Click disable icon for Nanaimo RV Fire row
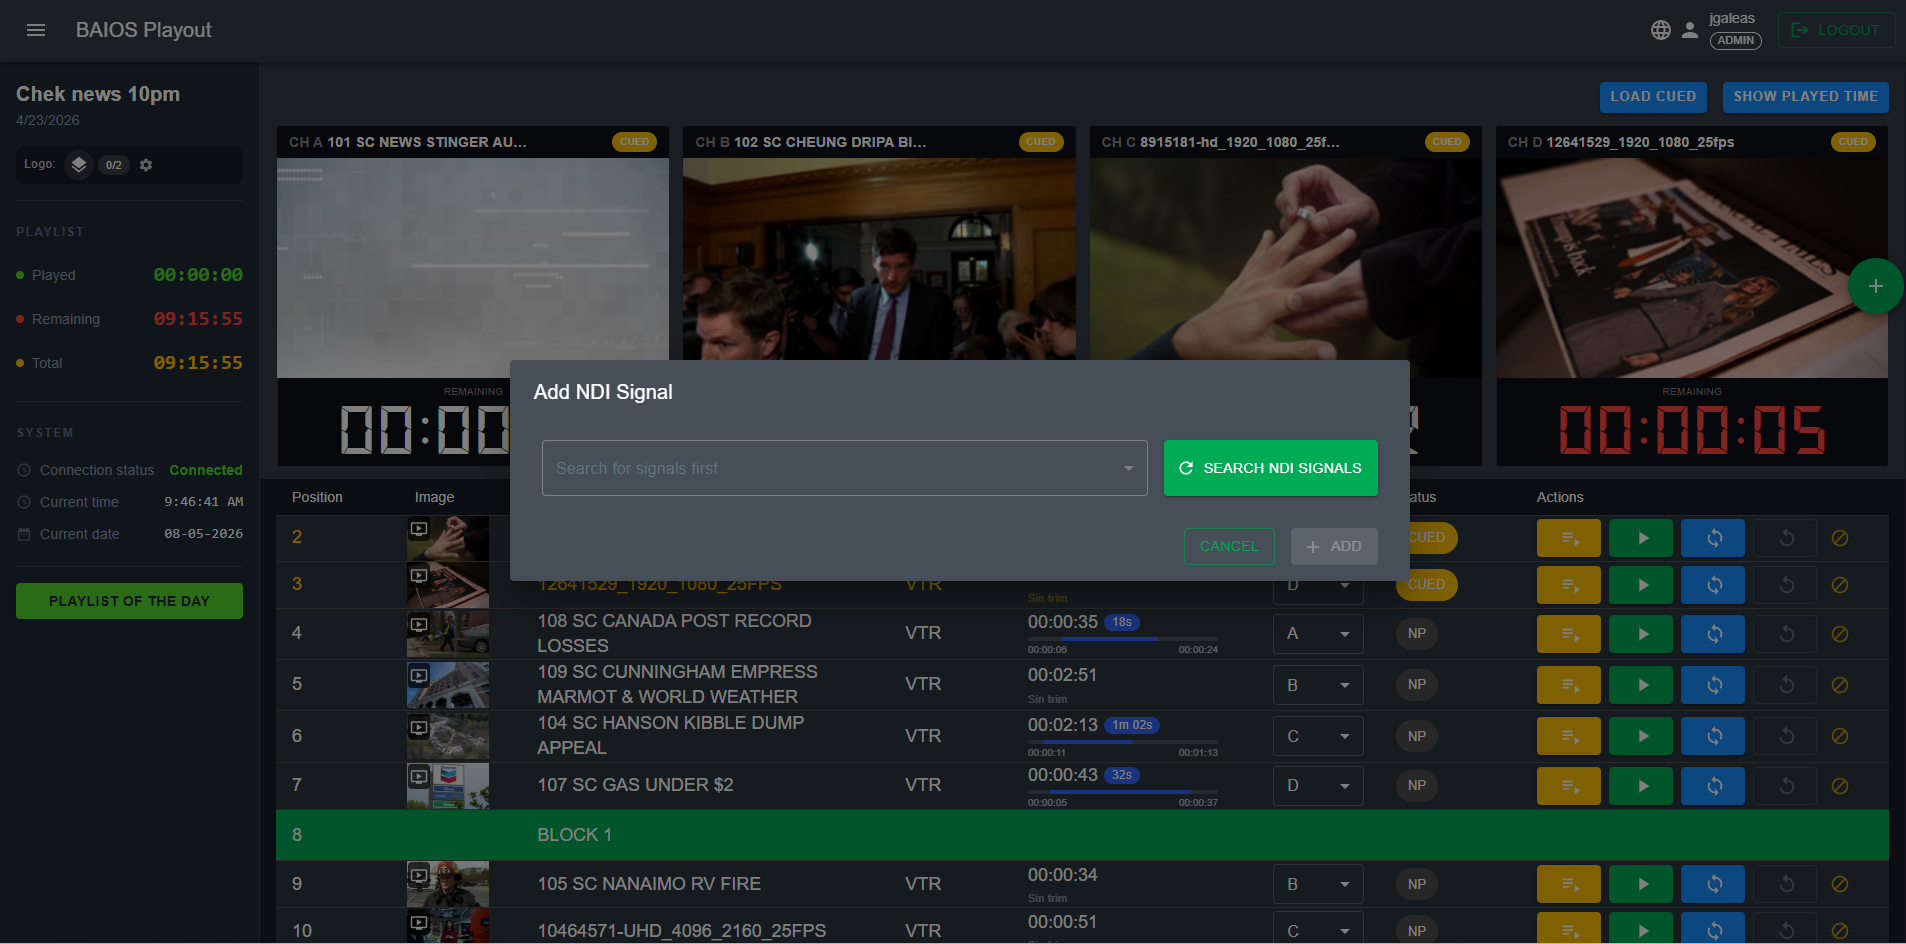 coord(1839,884)
